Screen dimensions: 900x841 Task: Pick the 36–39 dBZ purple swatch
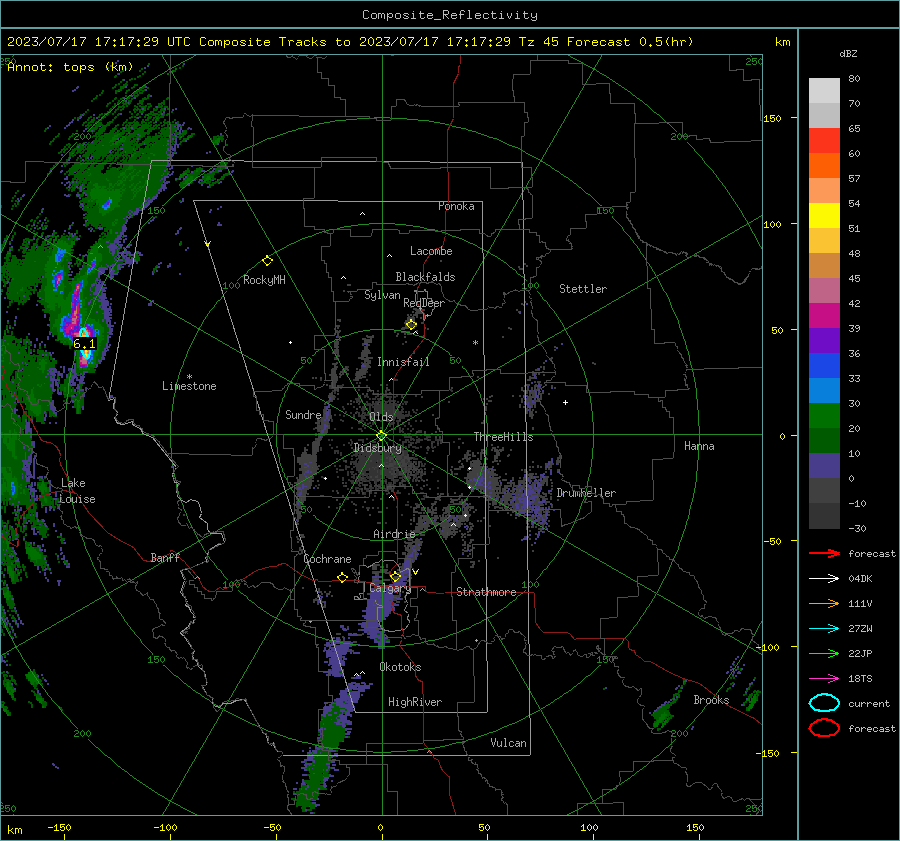tap(824, 341)
